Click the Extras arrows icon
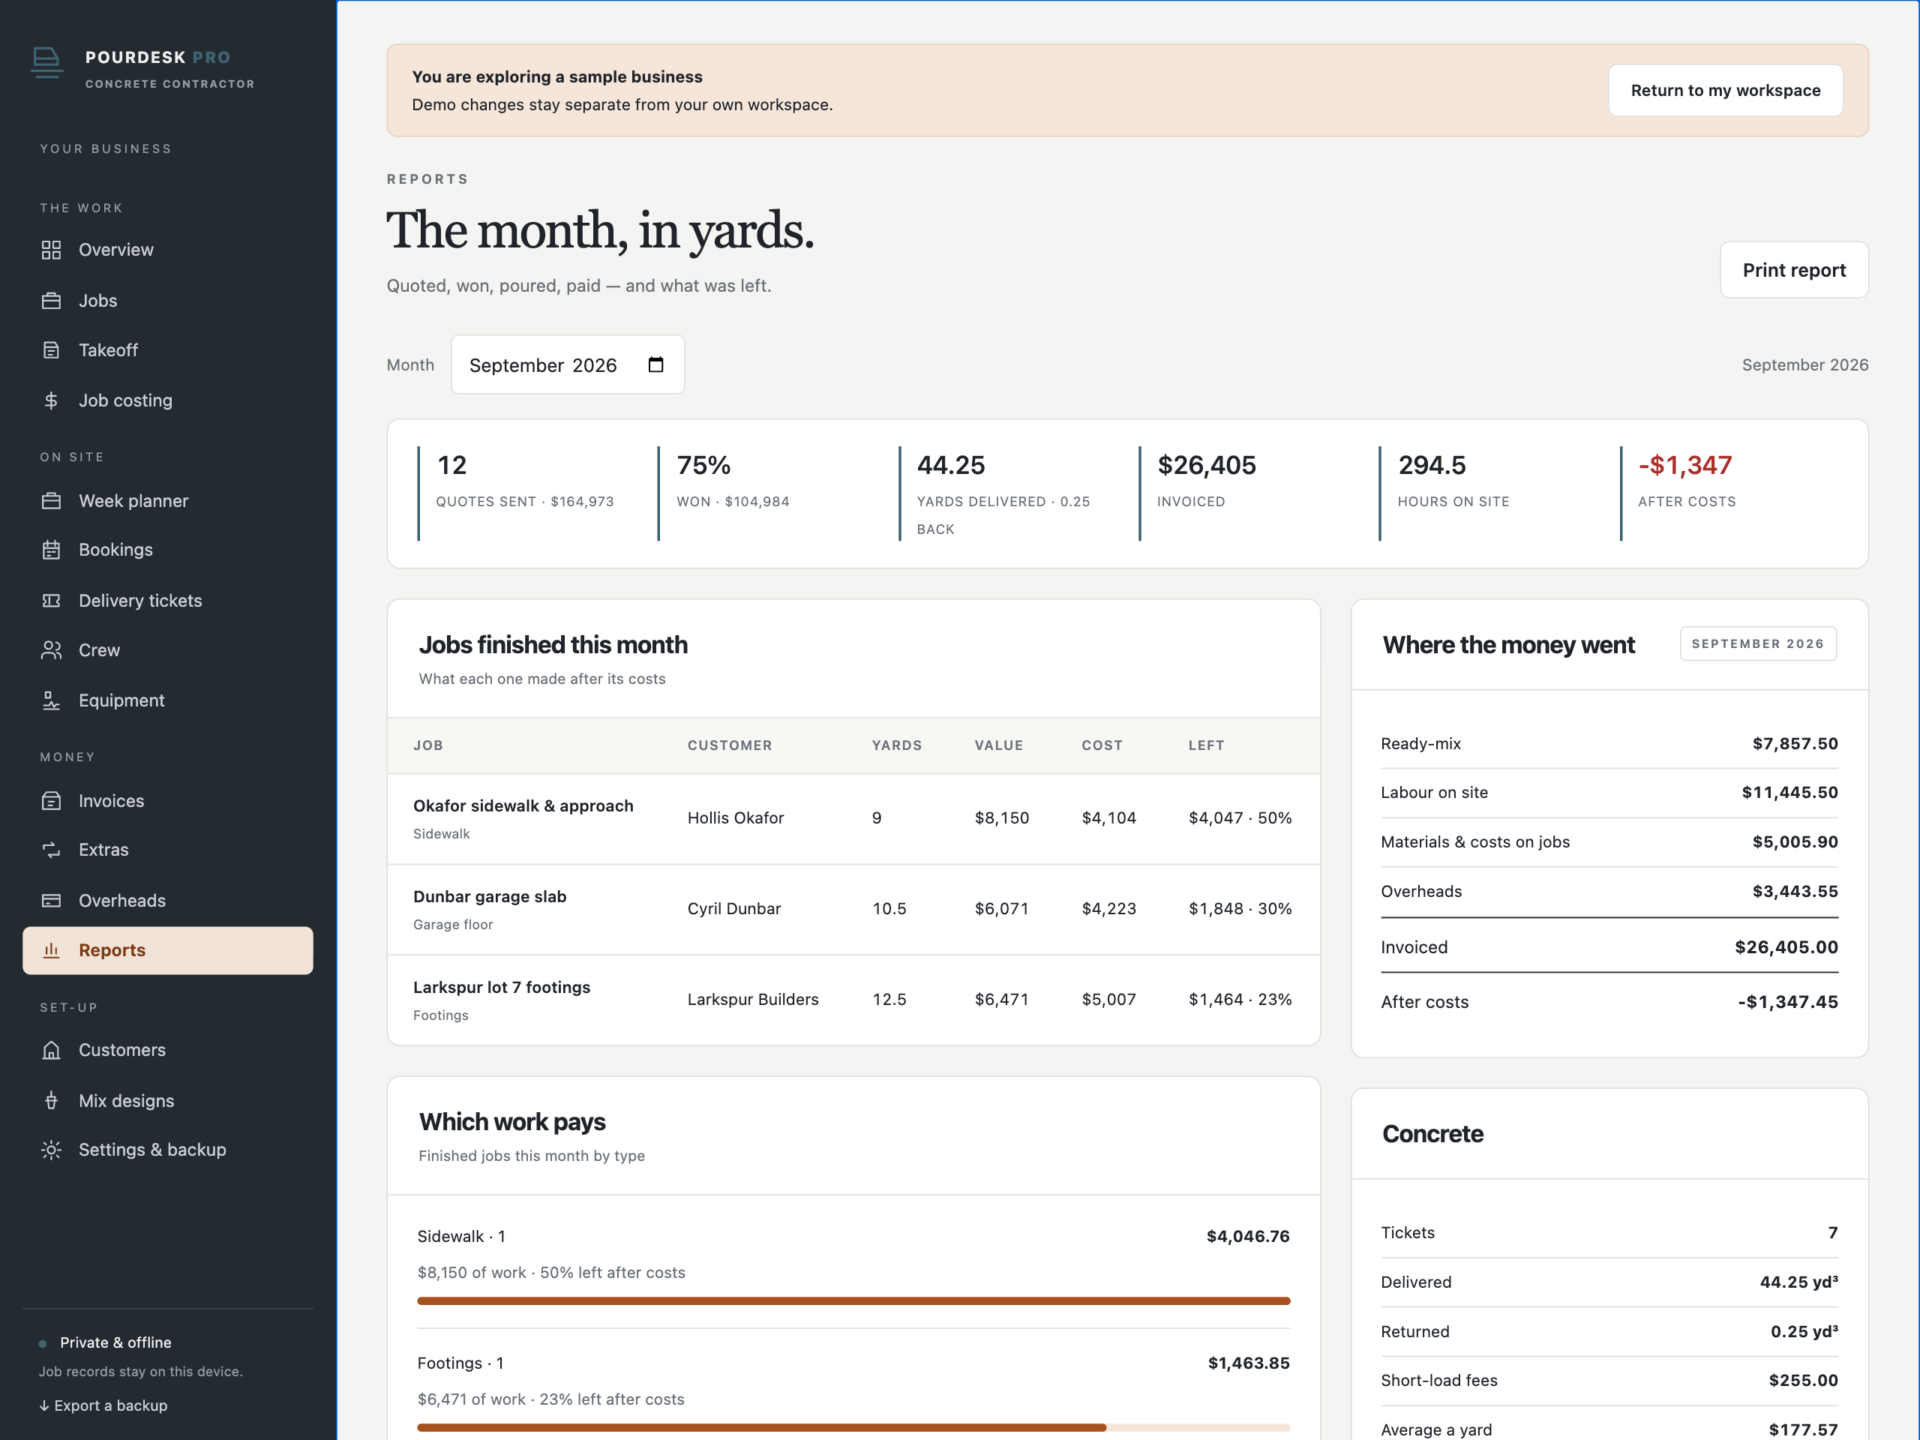The height and width of the screenshot is (1440, 1920). pos(51,850)
